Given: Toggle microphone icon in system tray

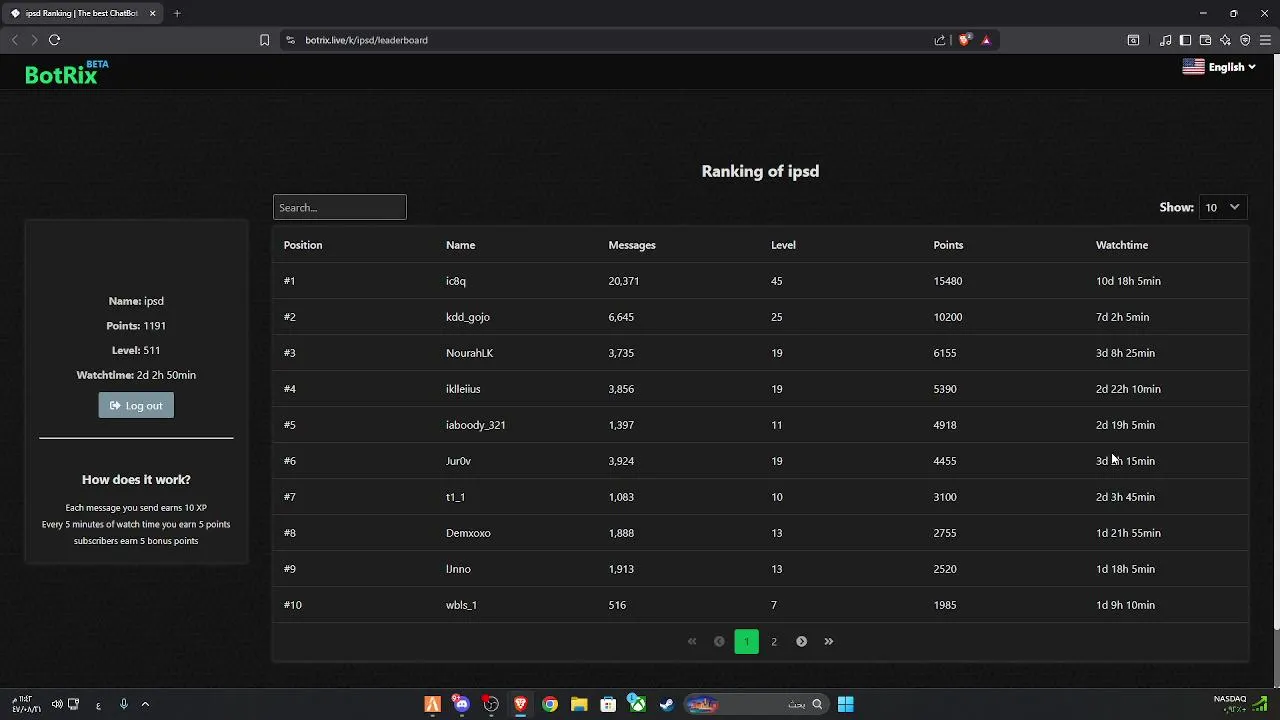Looking at the screenshot, I should (124, 704).
